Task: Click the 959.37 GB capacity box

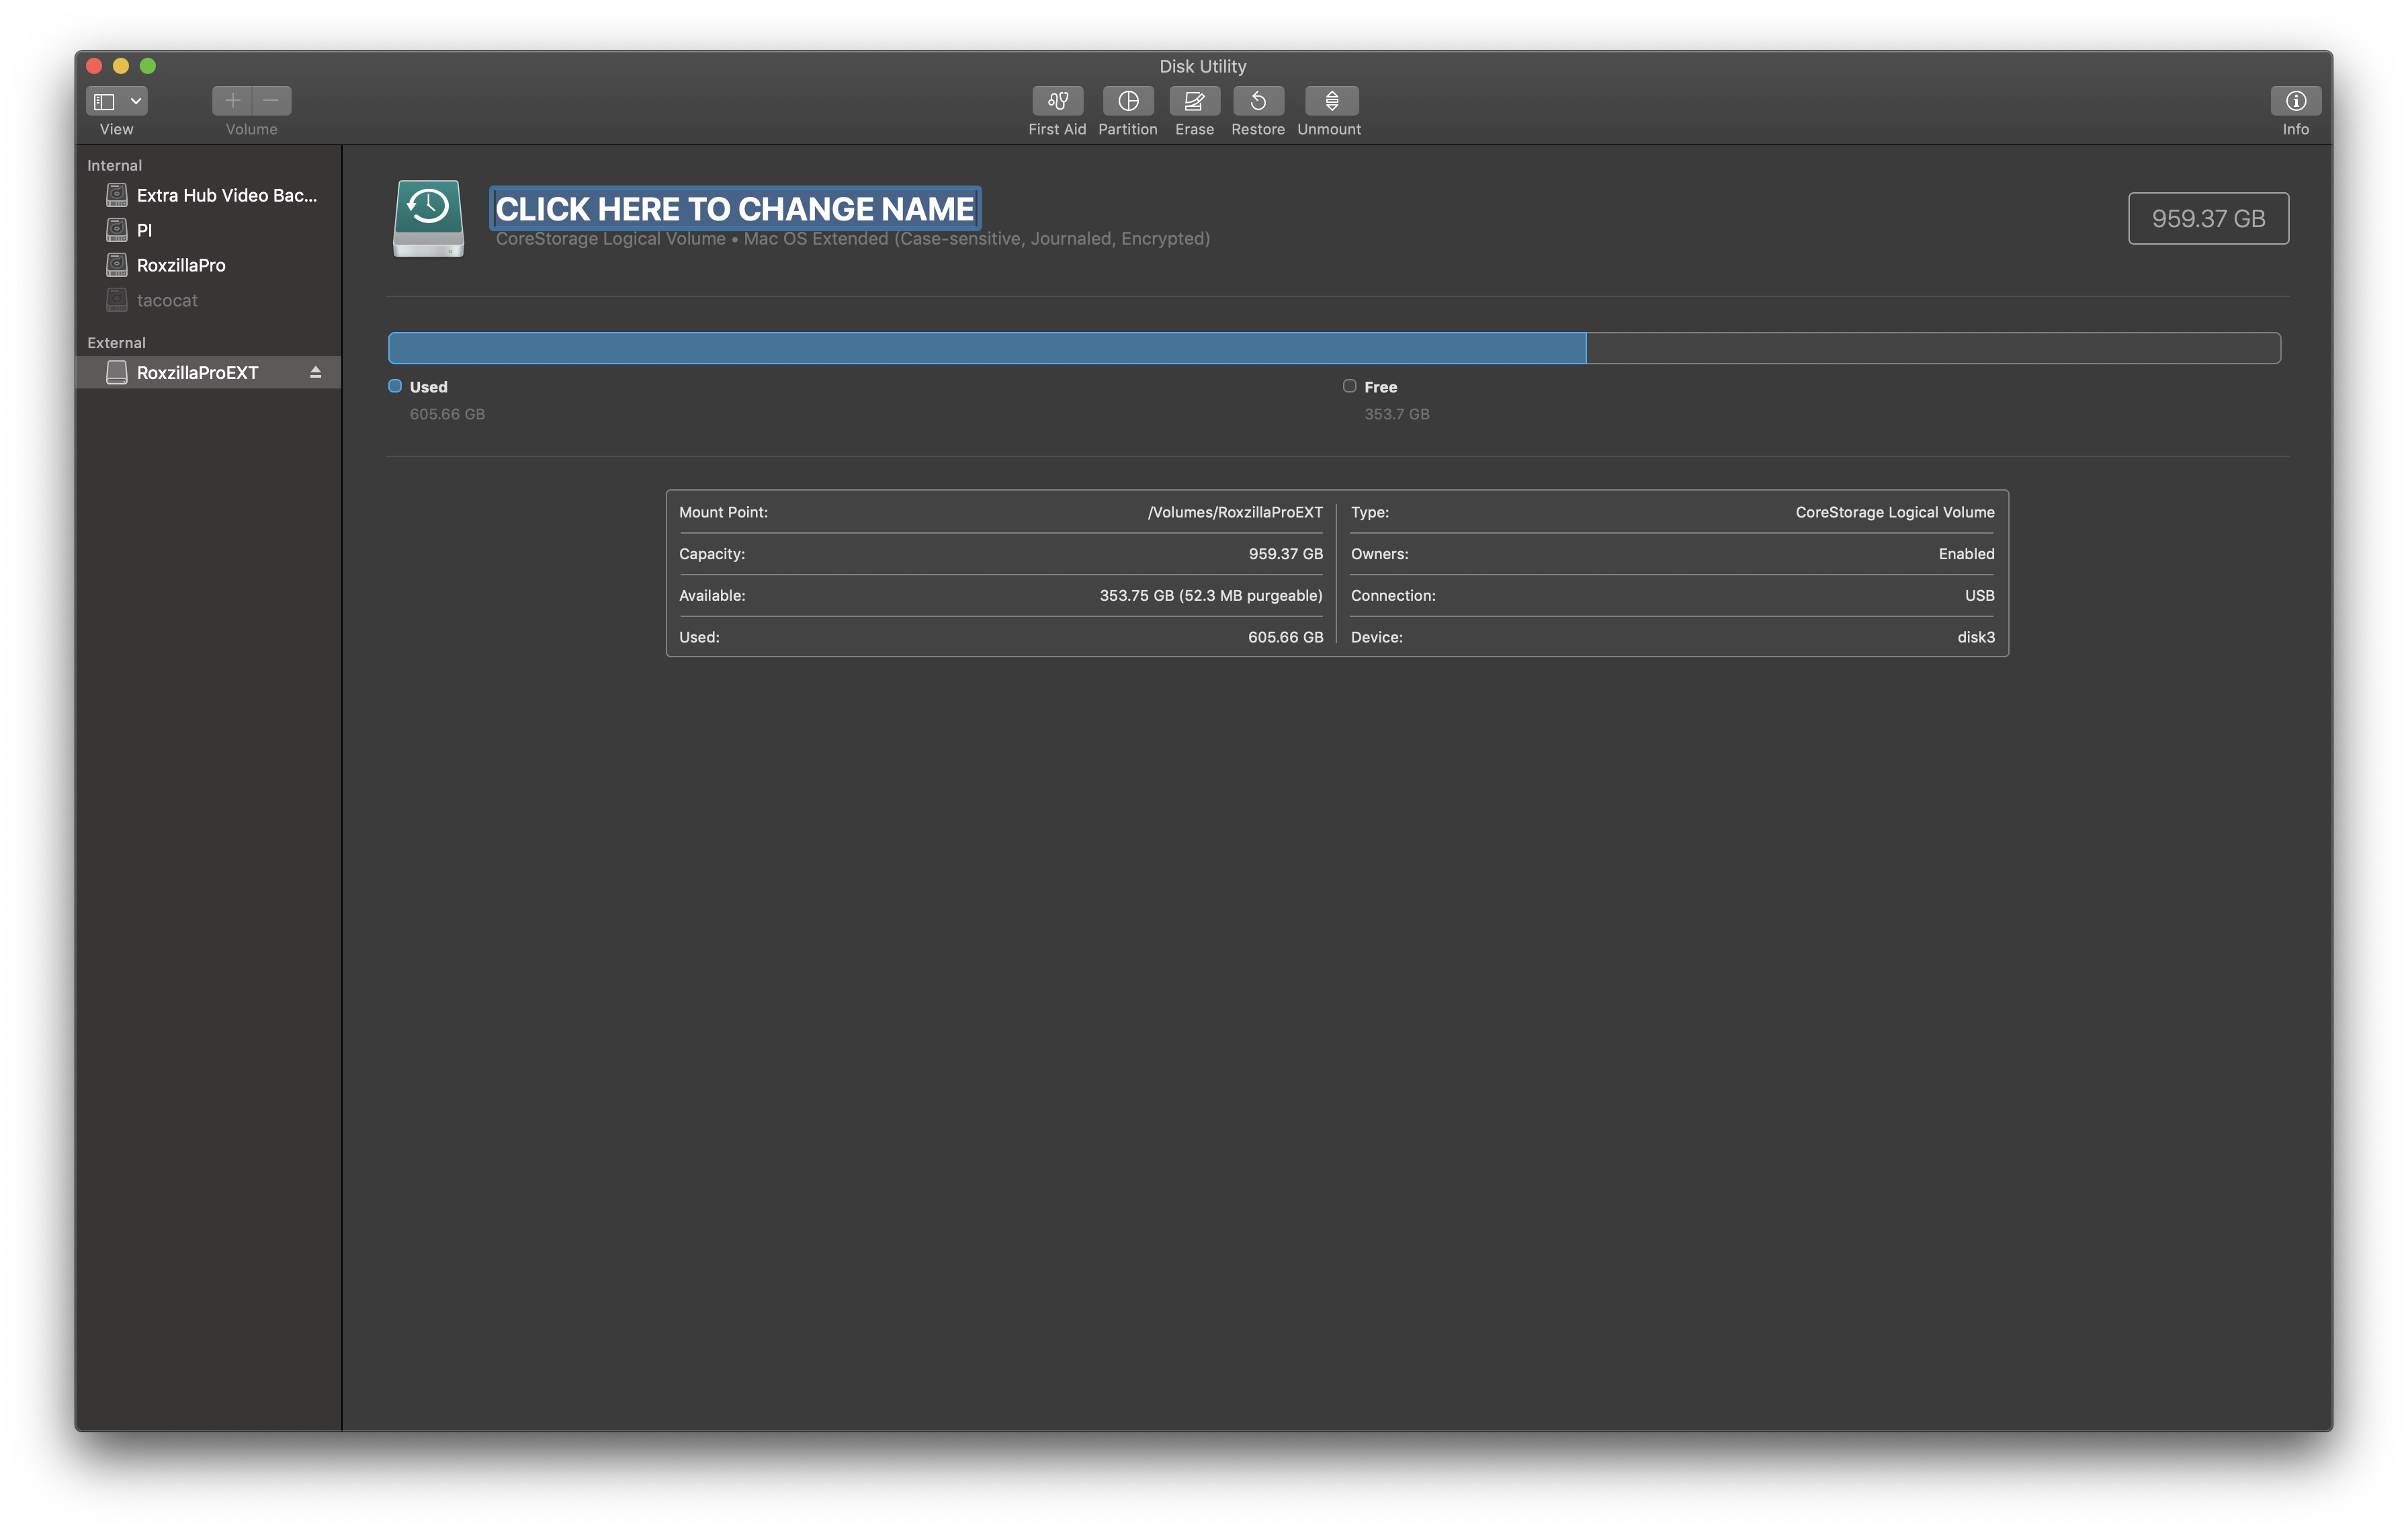Action: click(x=2207, y=218)
